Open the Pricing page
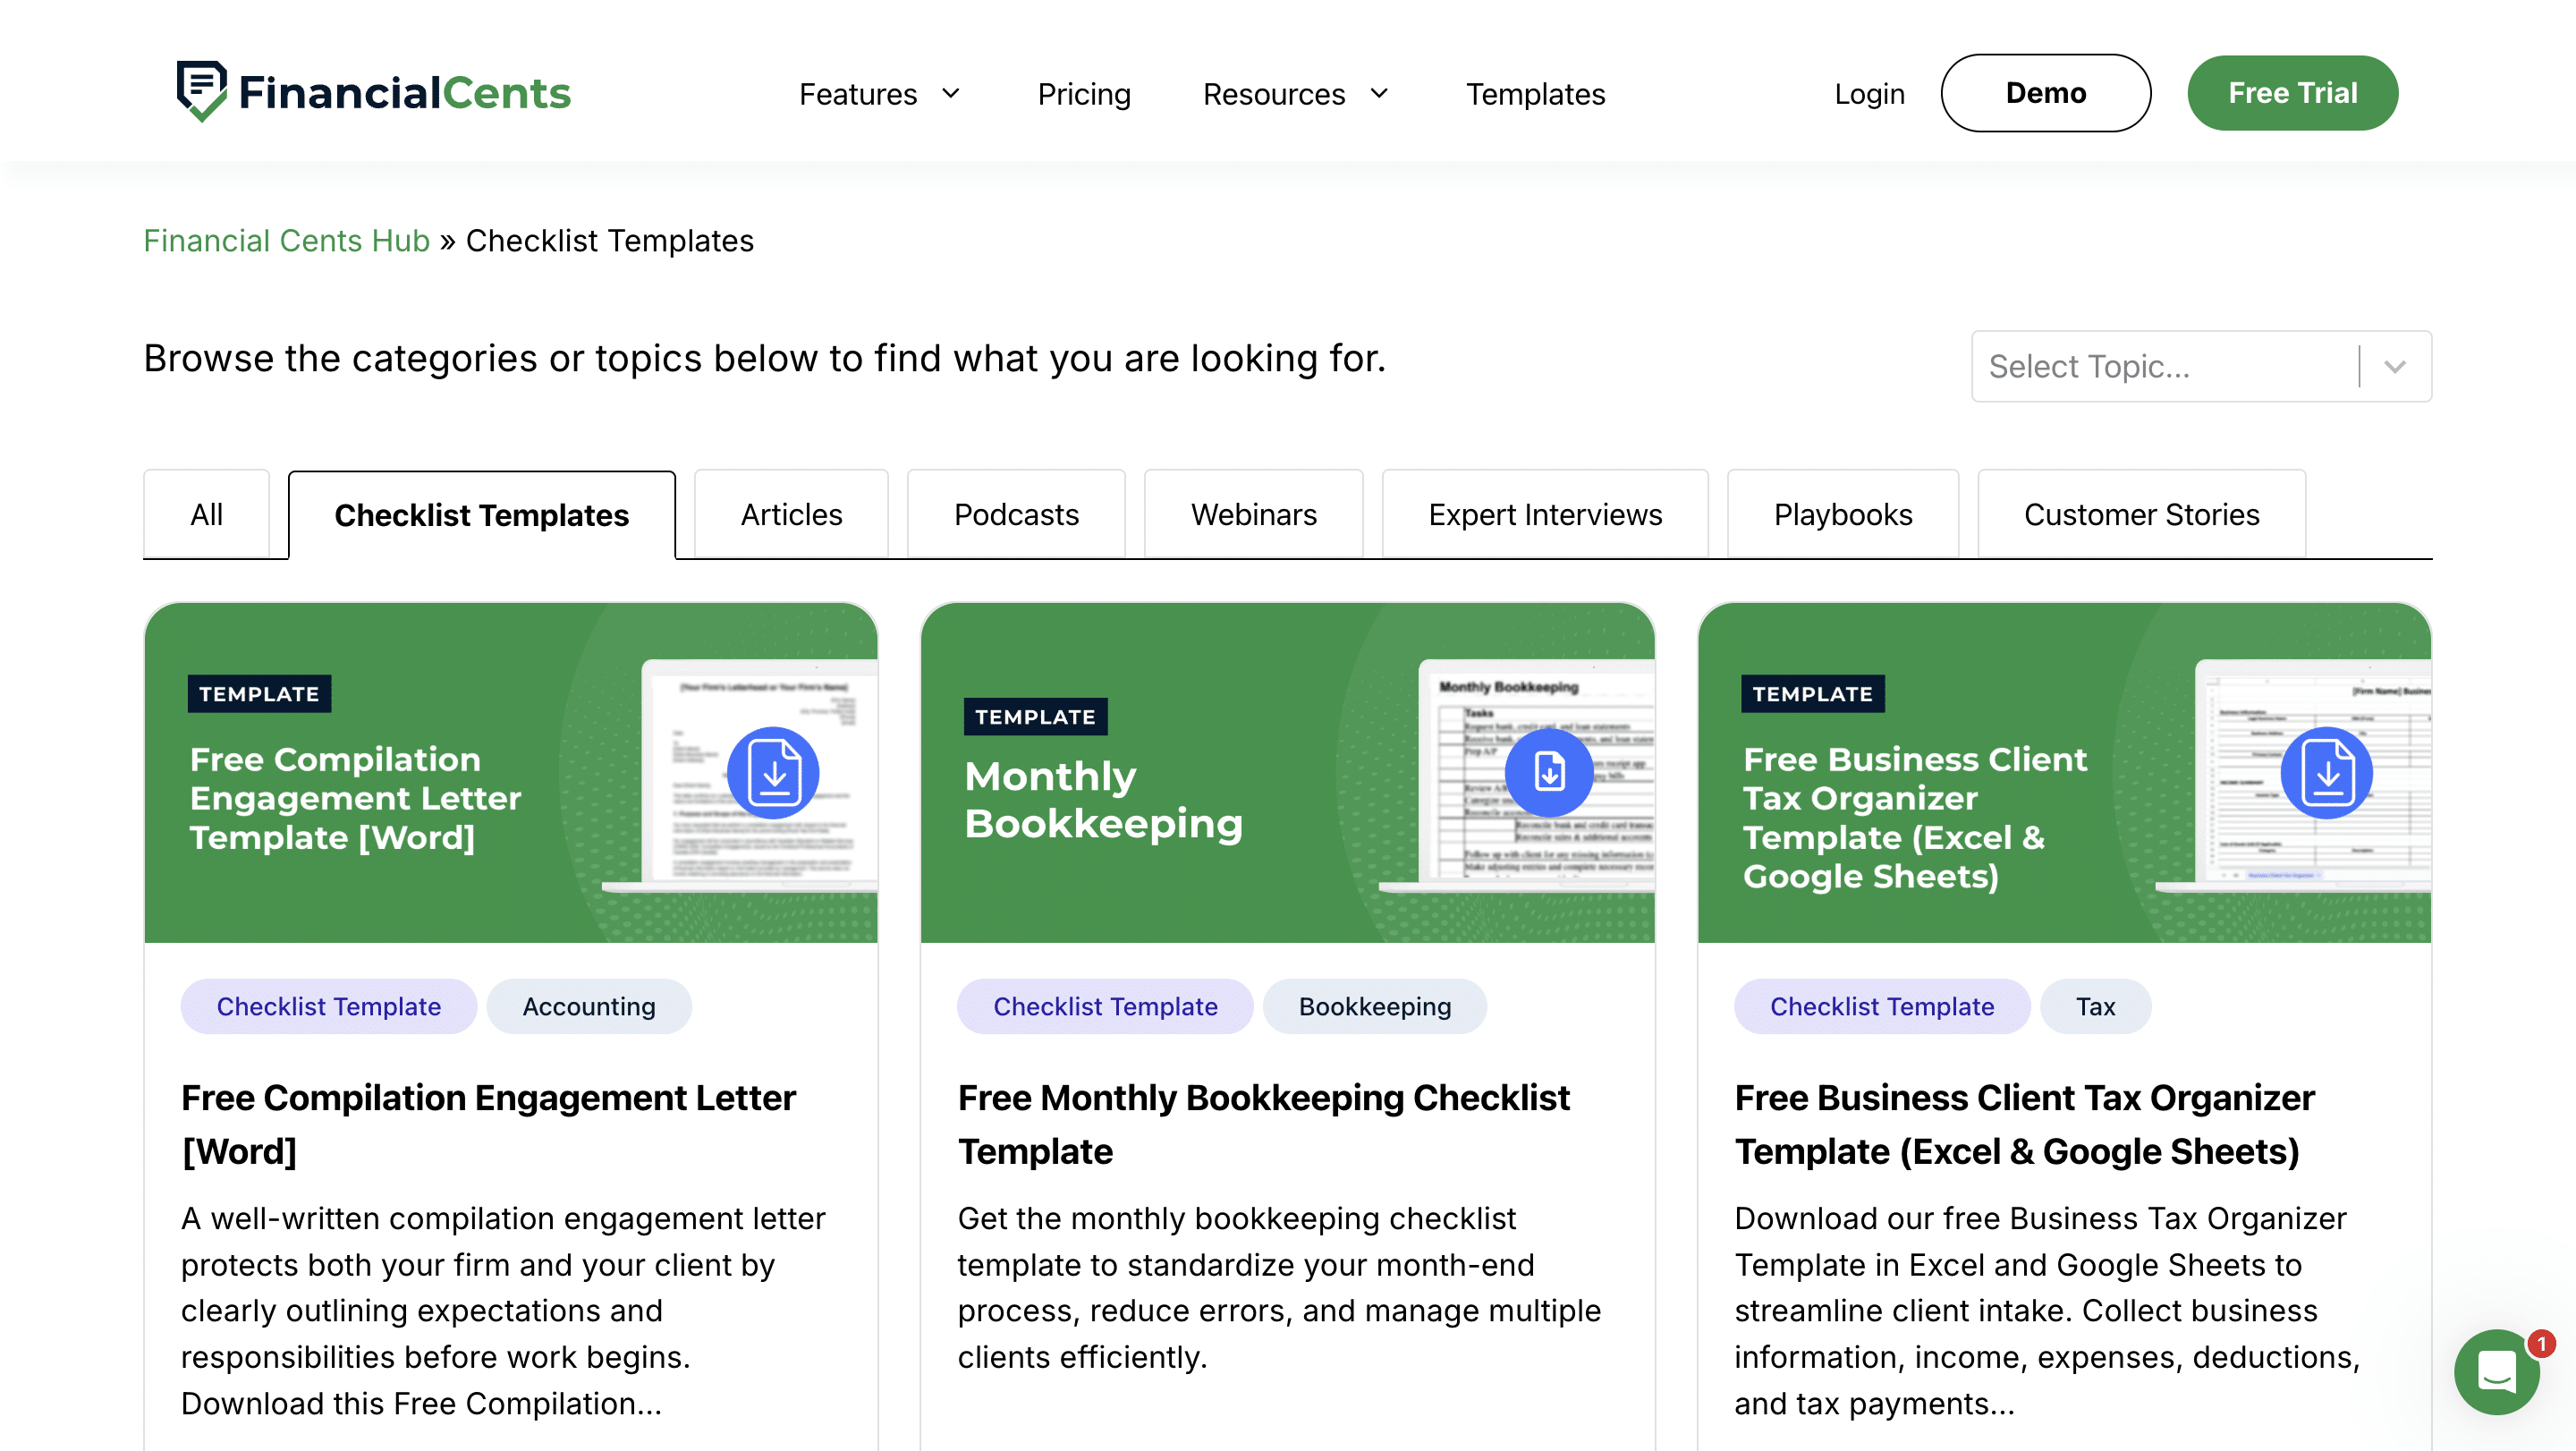This screenshot has width=2576, height=1451. click(1084, 93)
